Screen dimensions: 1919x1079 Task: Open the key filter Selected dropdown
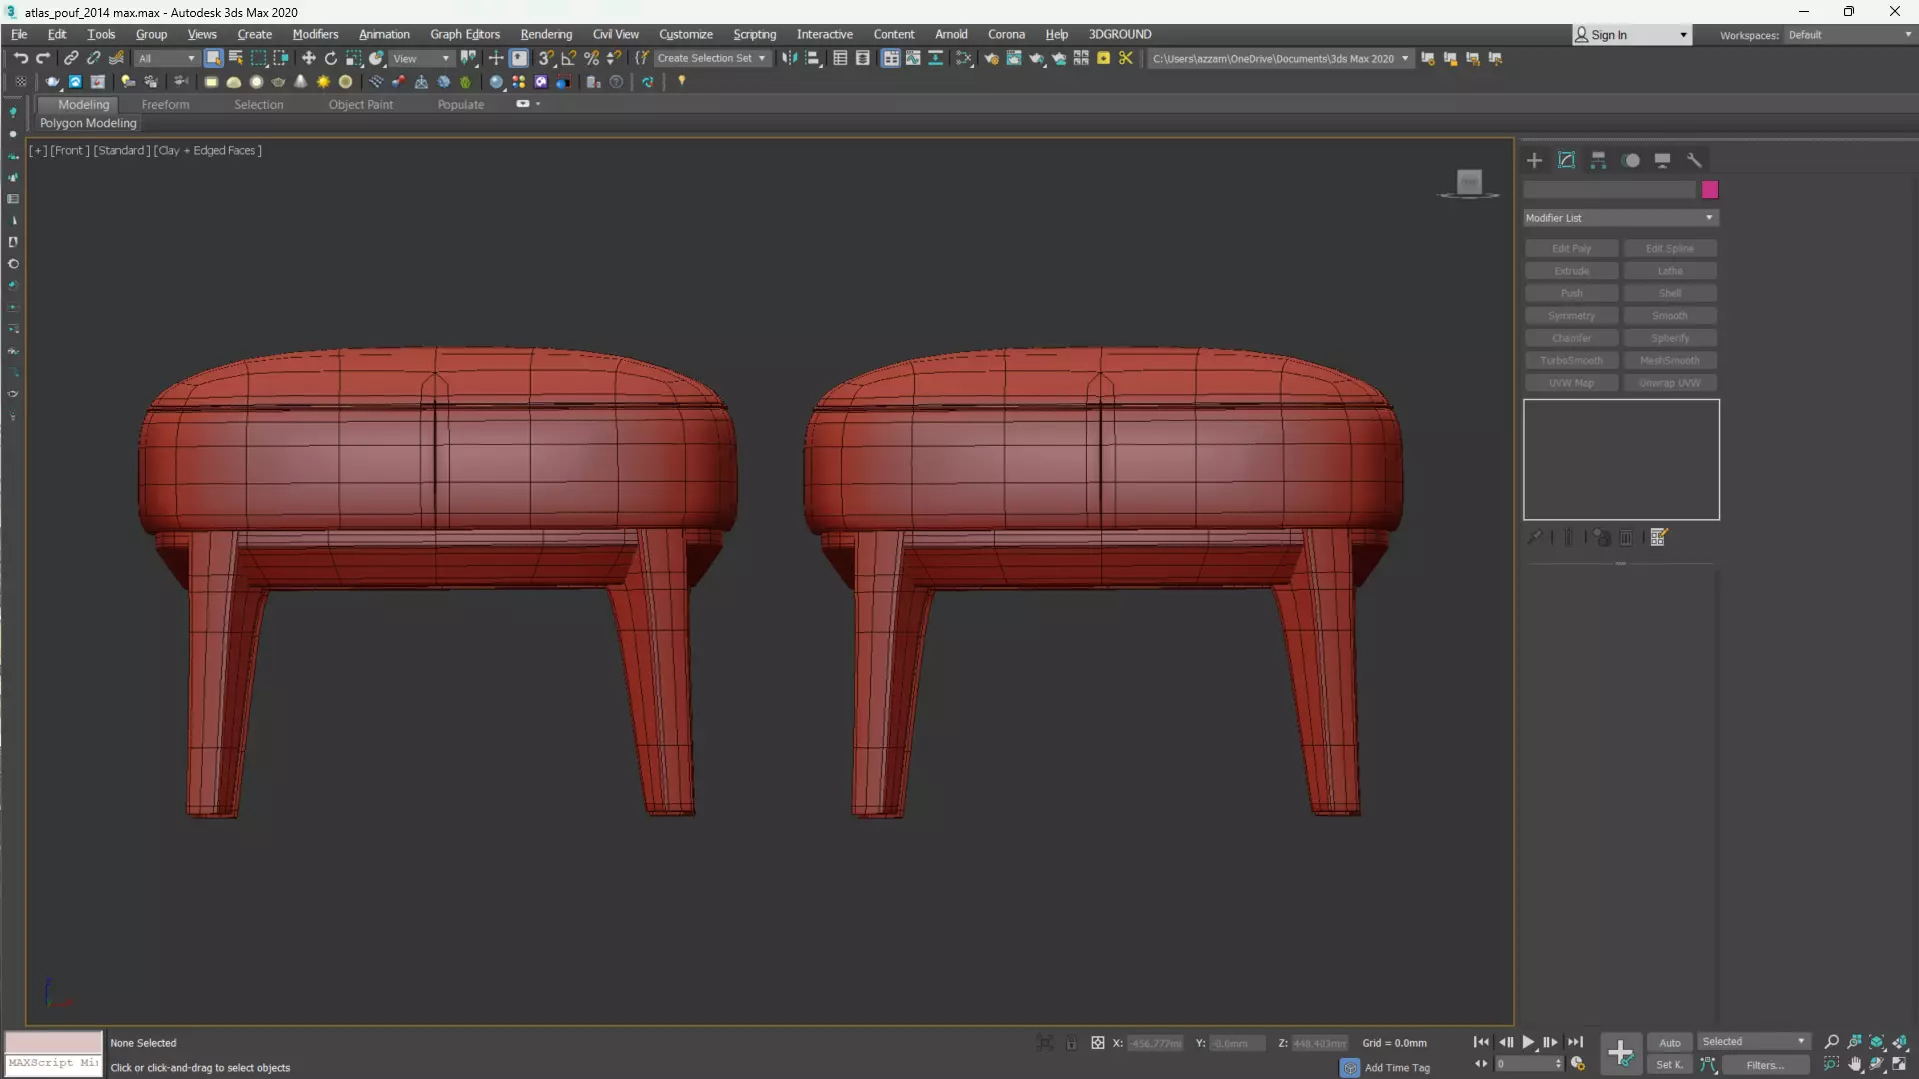[1753, 1041]
